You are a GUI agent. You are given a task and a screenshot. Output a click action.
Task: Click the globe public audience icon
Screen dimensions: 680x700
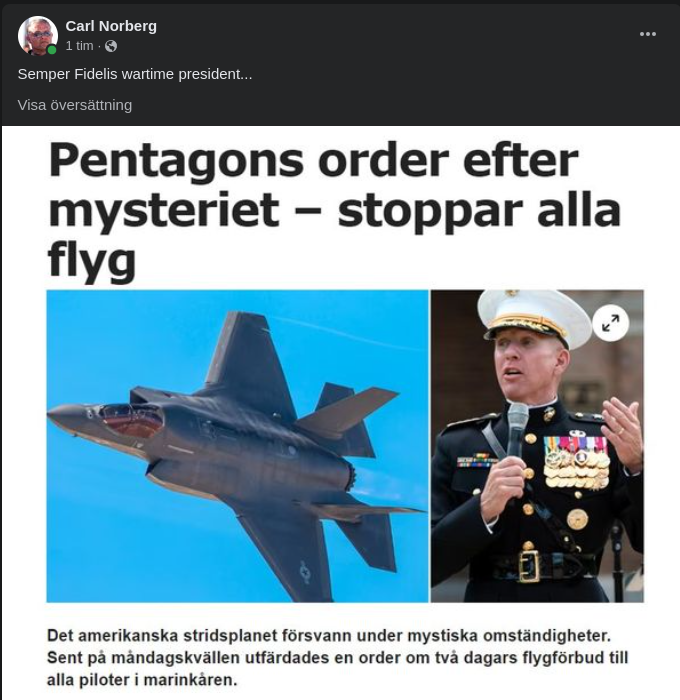(x=111, y=46)
